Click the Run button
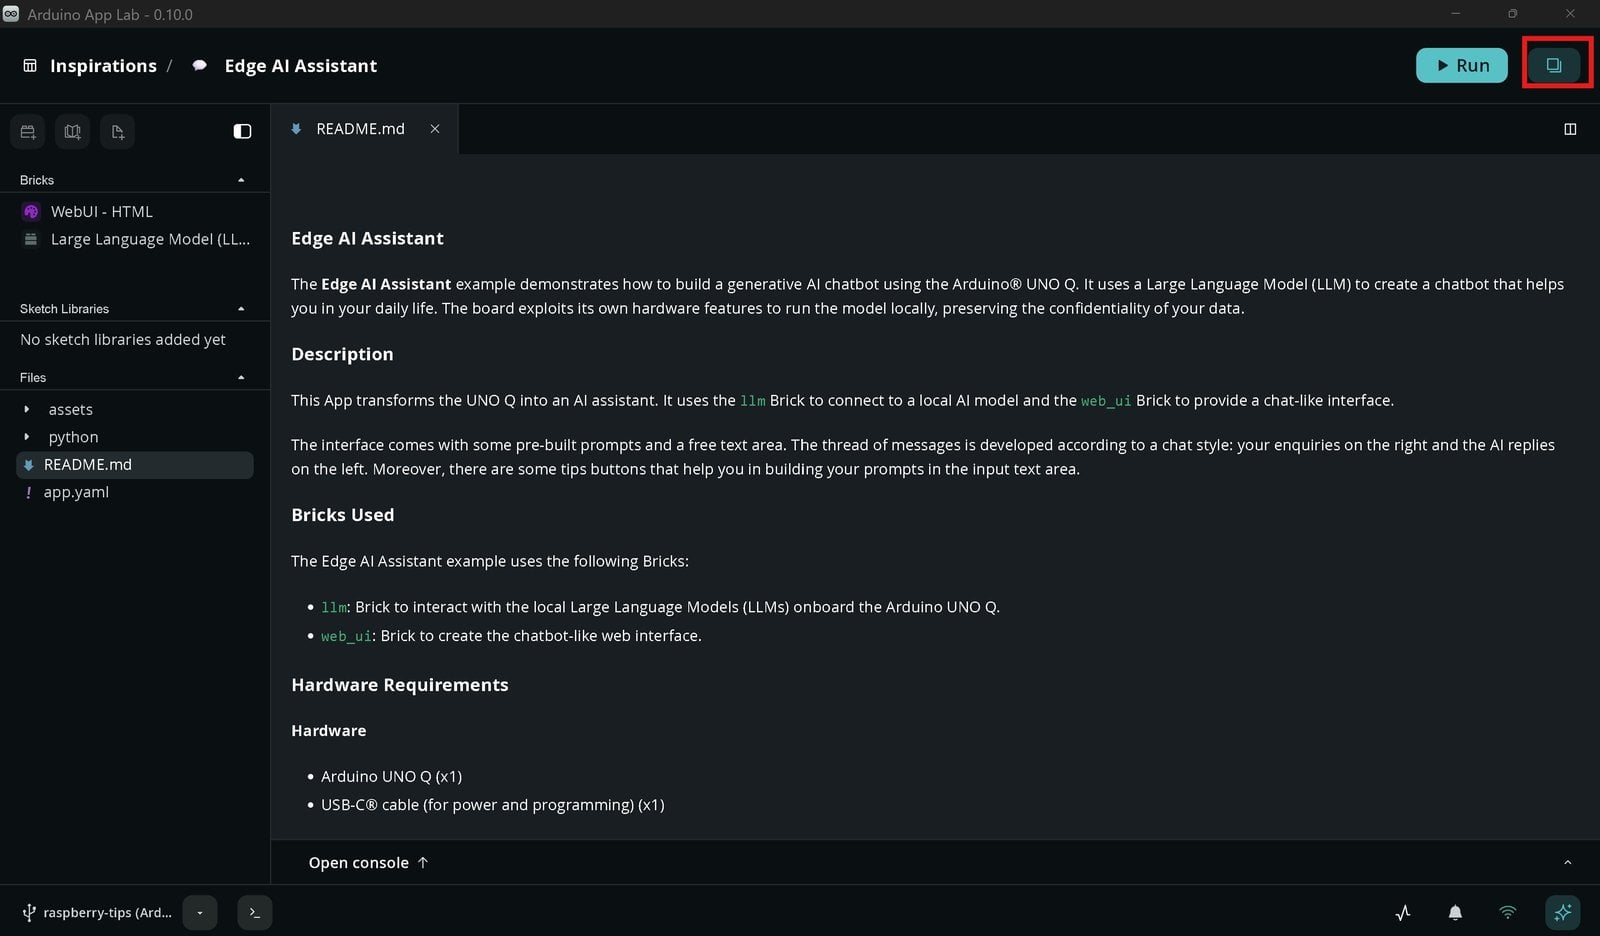 click(1461, 65)
